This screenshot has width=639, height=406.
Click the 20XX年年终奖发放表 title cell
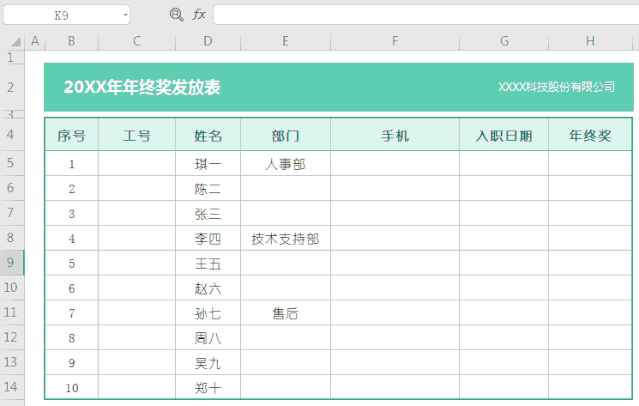[x=142, y=88]
